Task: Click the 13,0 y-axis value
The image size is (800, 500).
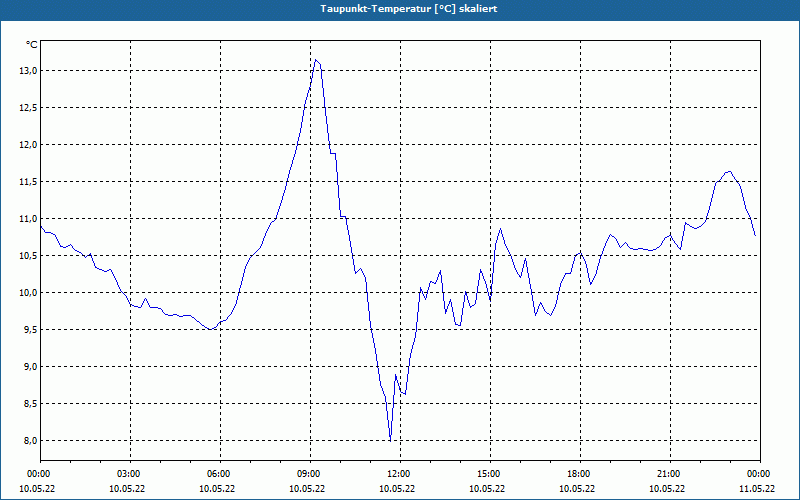Action: click(29, 70)
